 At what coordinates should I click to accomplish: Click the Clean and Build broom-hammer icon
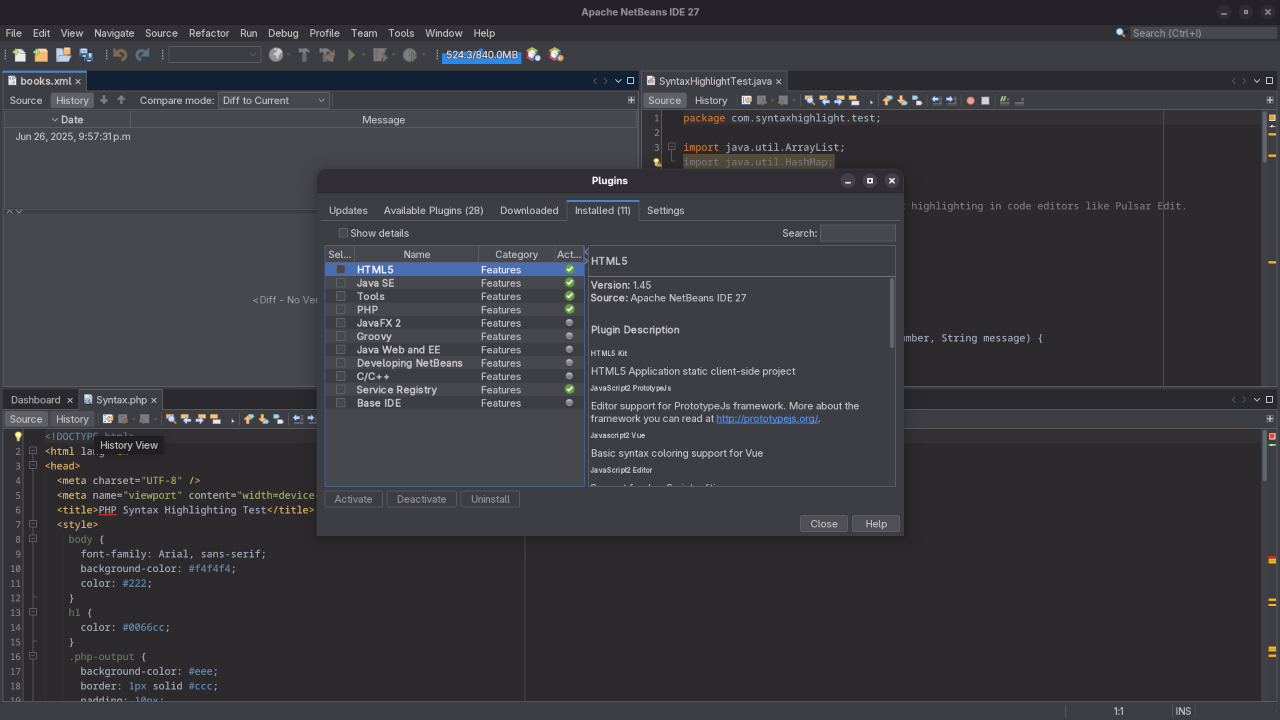click(x=327, y=55)
